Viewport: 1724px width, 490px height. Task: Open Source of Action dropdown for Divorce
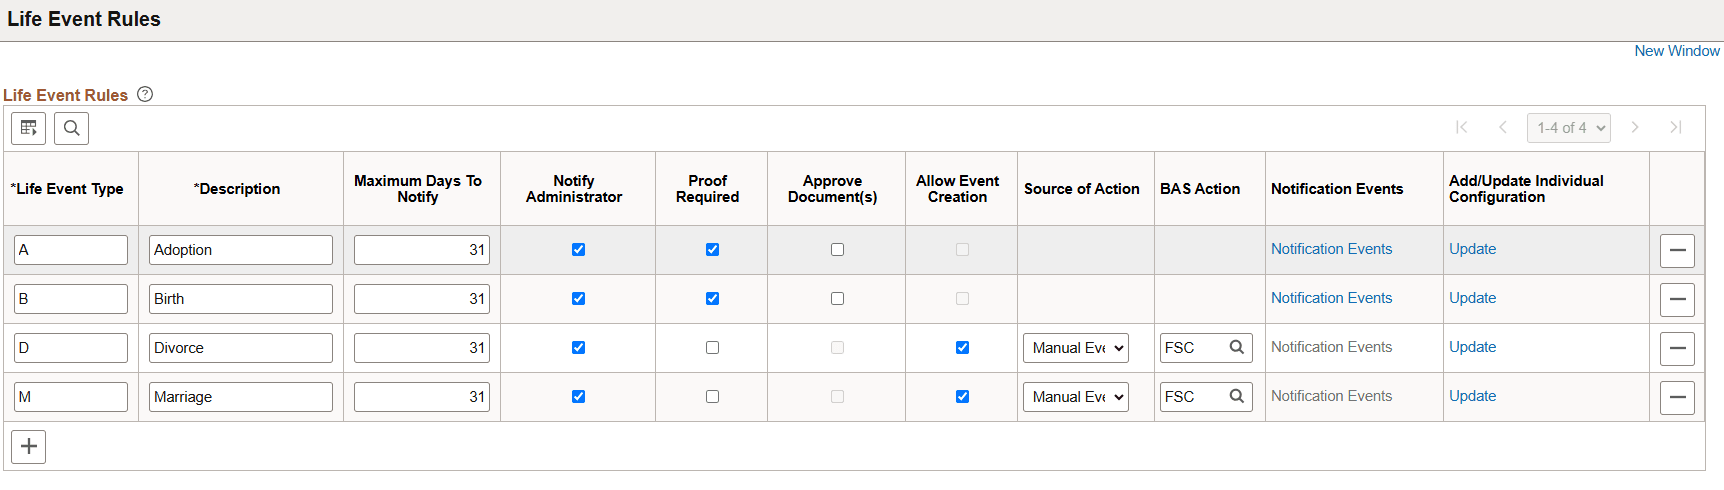(x=1076, y=348)
